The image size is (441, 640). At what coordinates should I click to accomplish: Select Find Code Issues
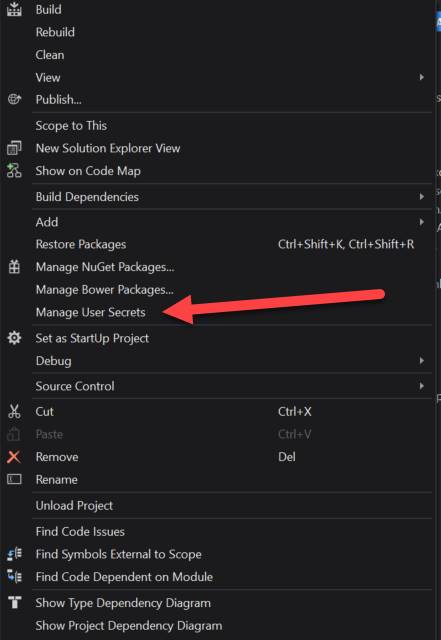click(80, 531)
